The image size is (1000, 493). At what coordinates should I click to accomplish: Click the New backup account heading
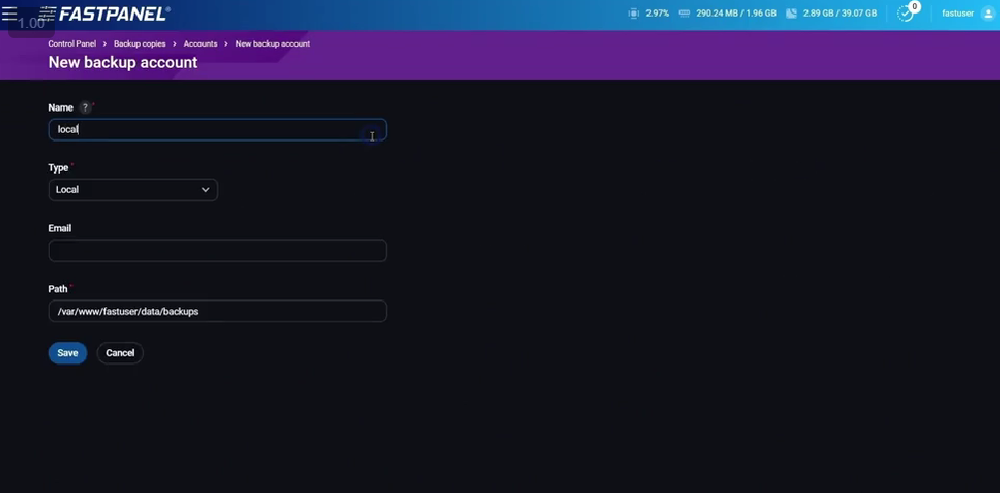point(123,63)
